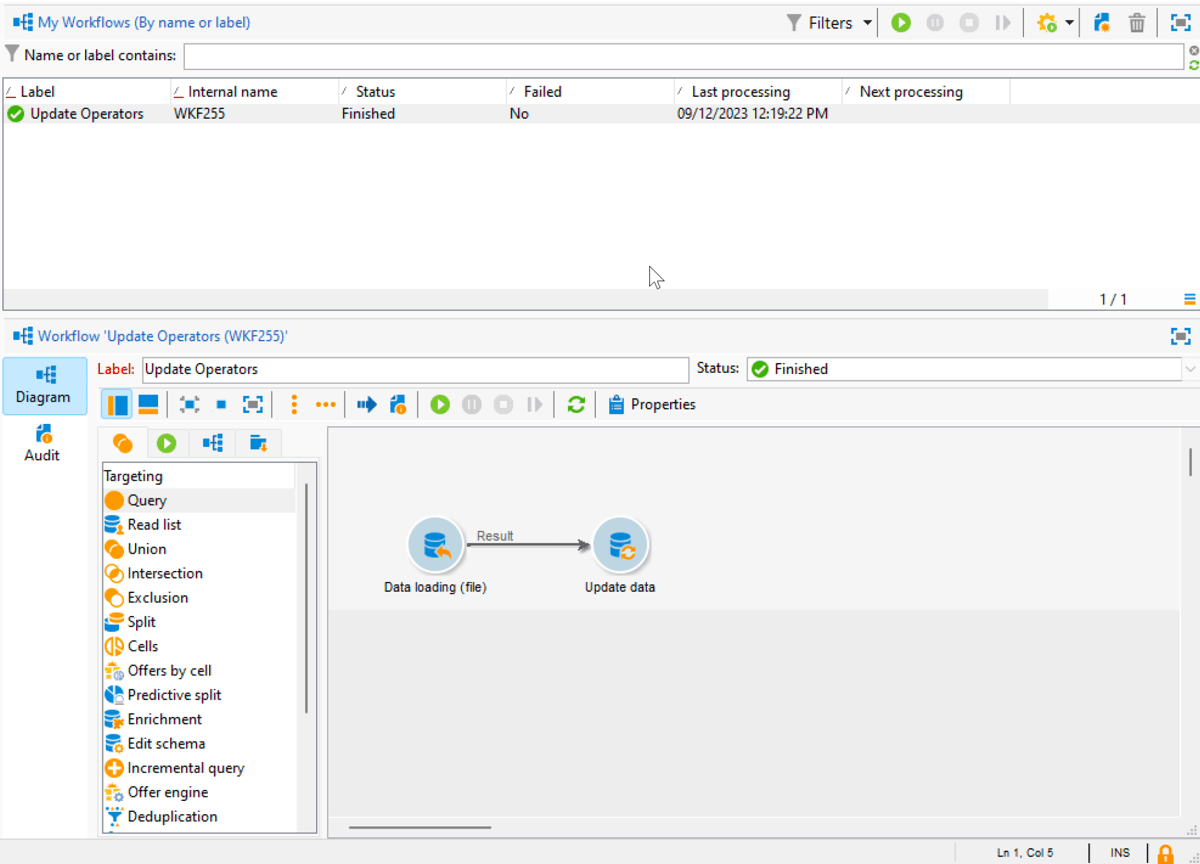Viewport: 1200px width, 864px height.
Task: Click the Data loading (file) node
Action: [x=435, y=546]
